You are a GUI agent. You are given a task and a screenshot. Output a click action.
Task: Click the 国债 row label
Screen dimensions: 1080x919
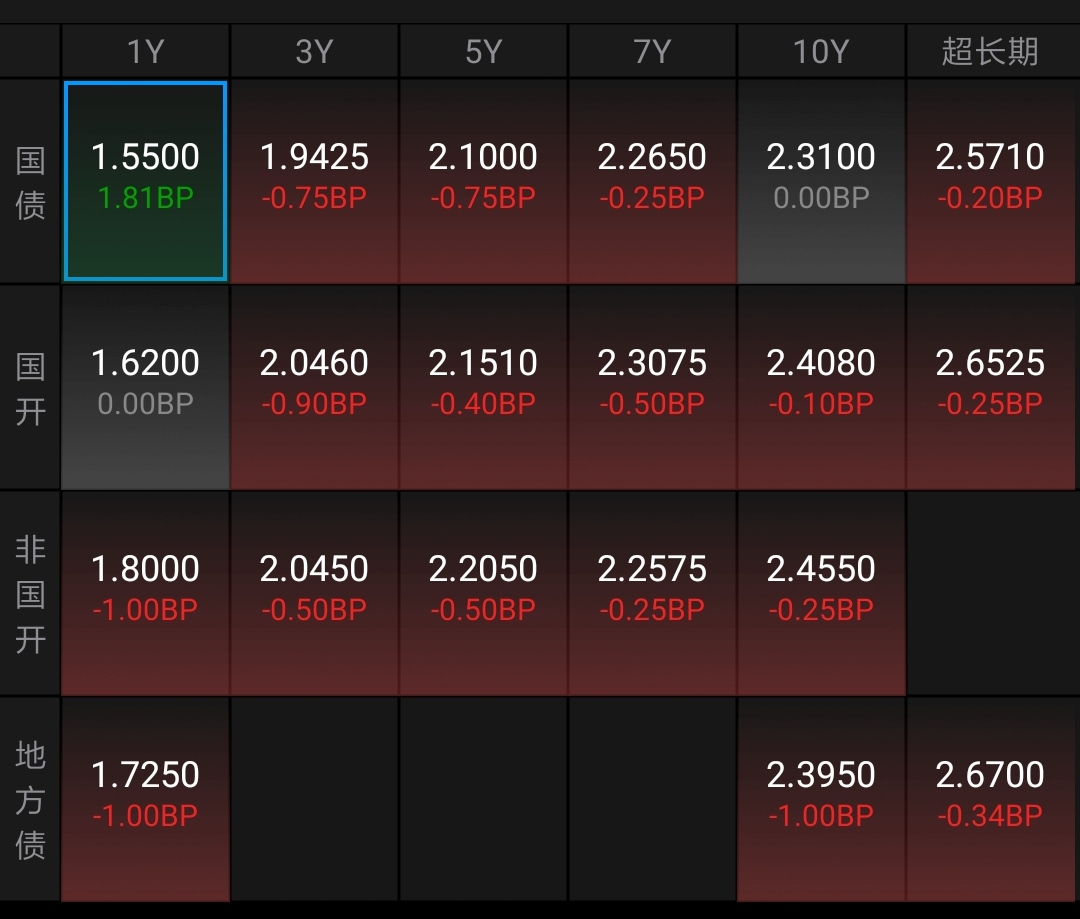pos(30,182)
